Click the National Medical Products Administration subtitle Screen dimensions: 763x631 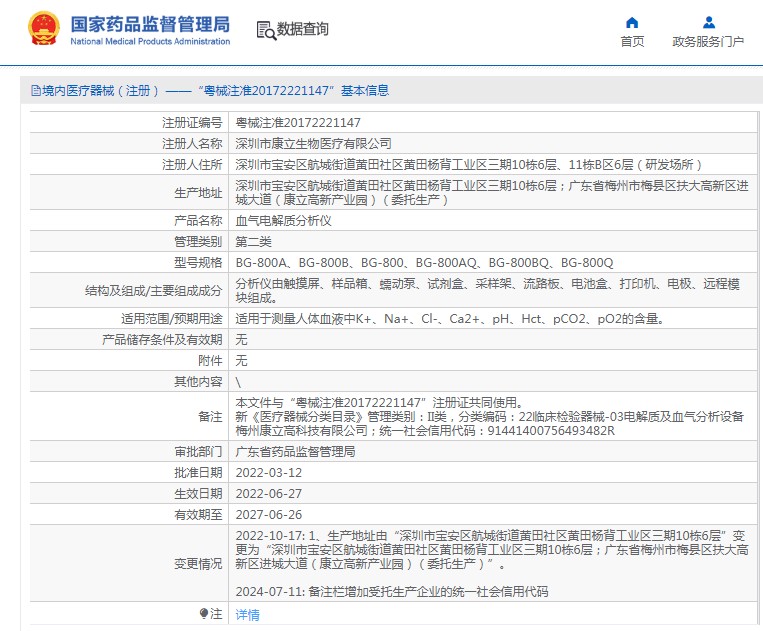click(150, 41)
